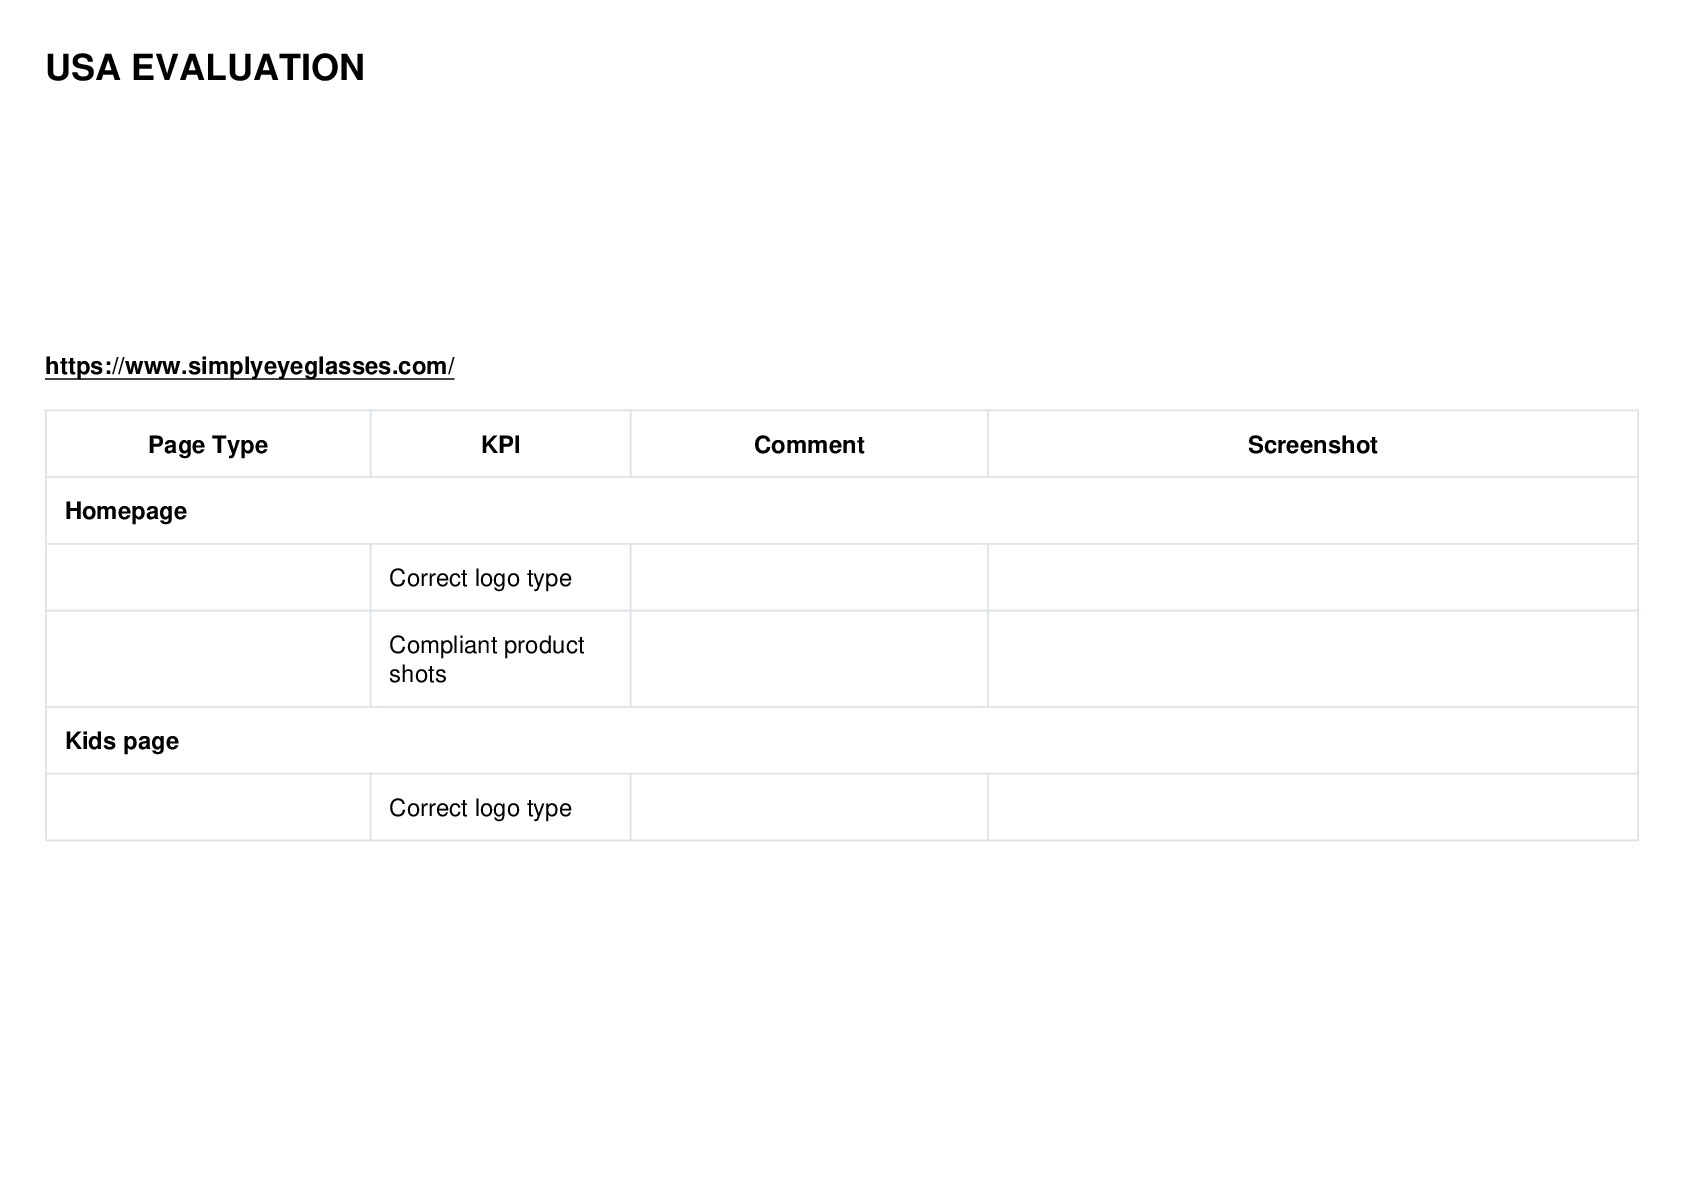This screenshot has height=1191, width=1684.
Task: Select the Screenshot column header
Action: [1312, 444]
